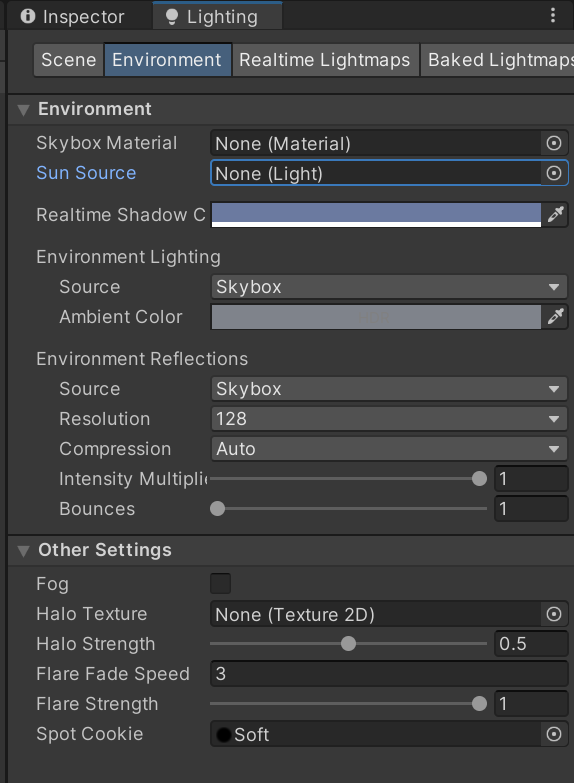574x783 pixels.
Task: Open the Spot Cookie object picker
Action: (x=554, y=734)
